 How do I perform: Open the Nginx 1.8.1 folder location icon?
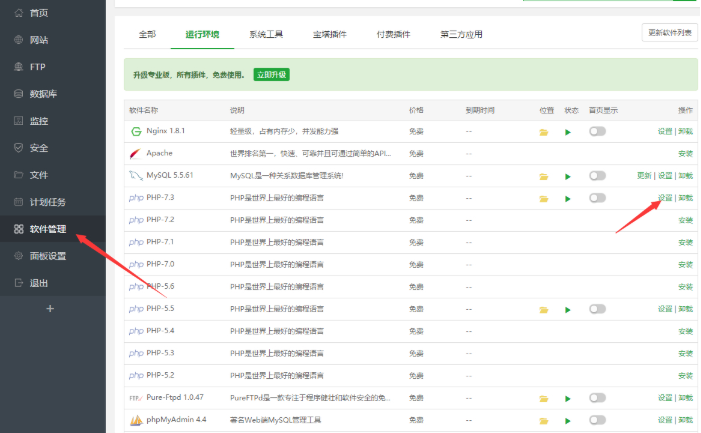[x=544, y=132]
